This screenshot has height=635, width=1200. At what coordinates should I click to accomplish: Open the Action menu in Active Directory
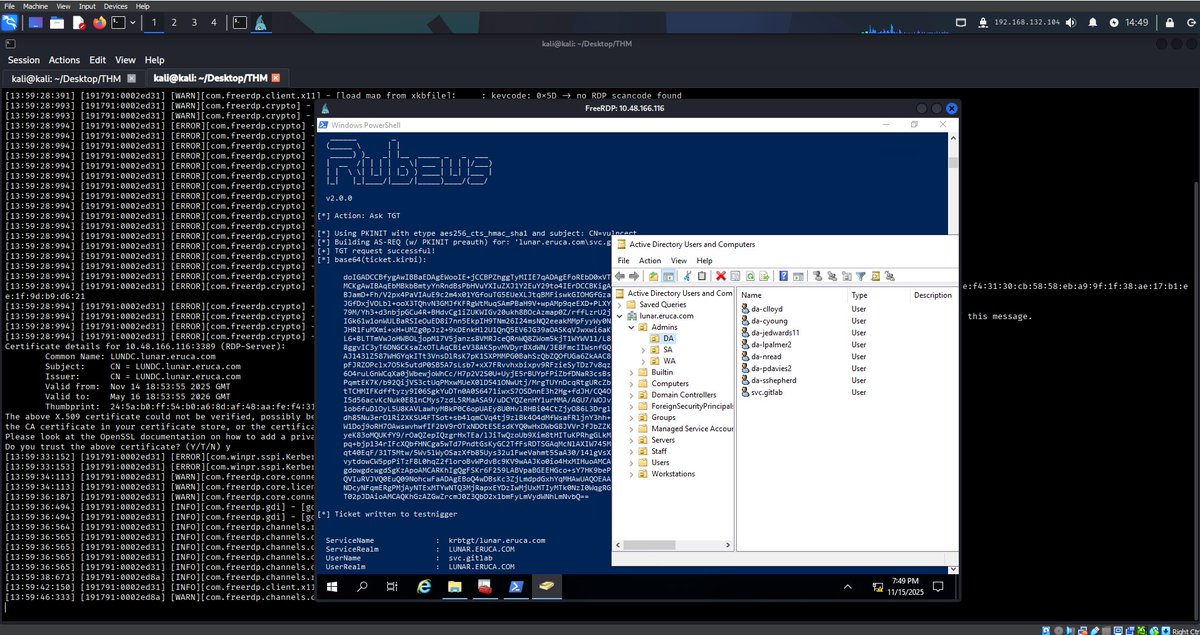(x=651, y=259)
